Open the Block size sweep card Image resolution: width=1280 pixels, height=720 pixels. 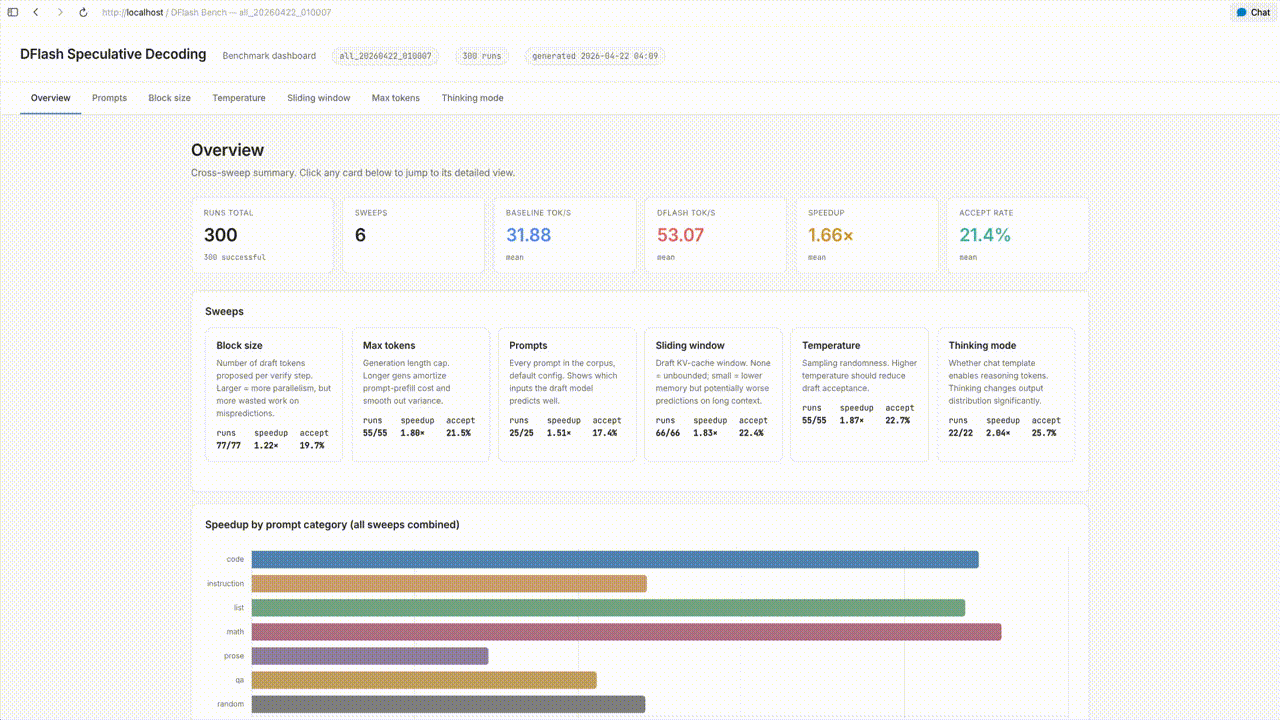tap(273, 394)
